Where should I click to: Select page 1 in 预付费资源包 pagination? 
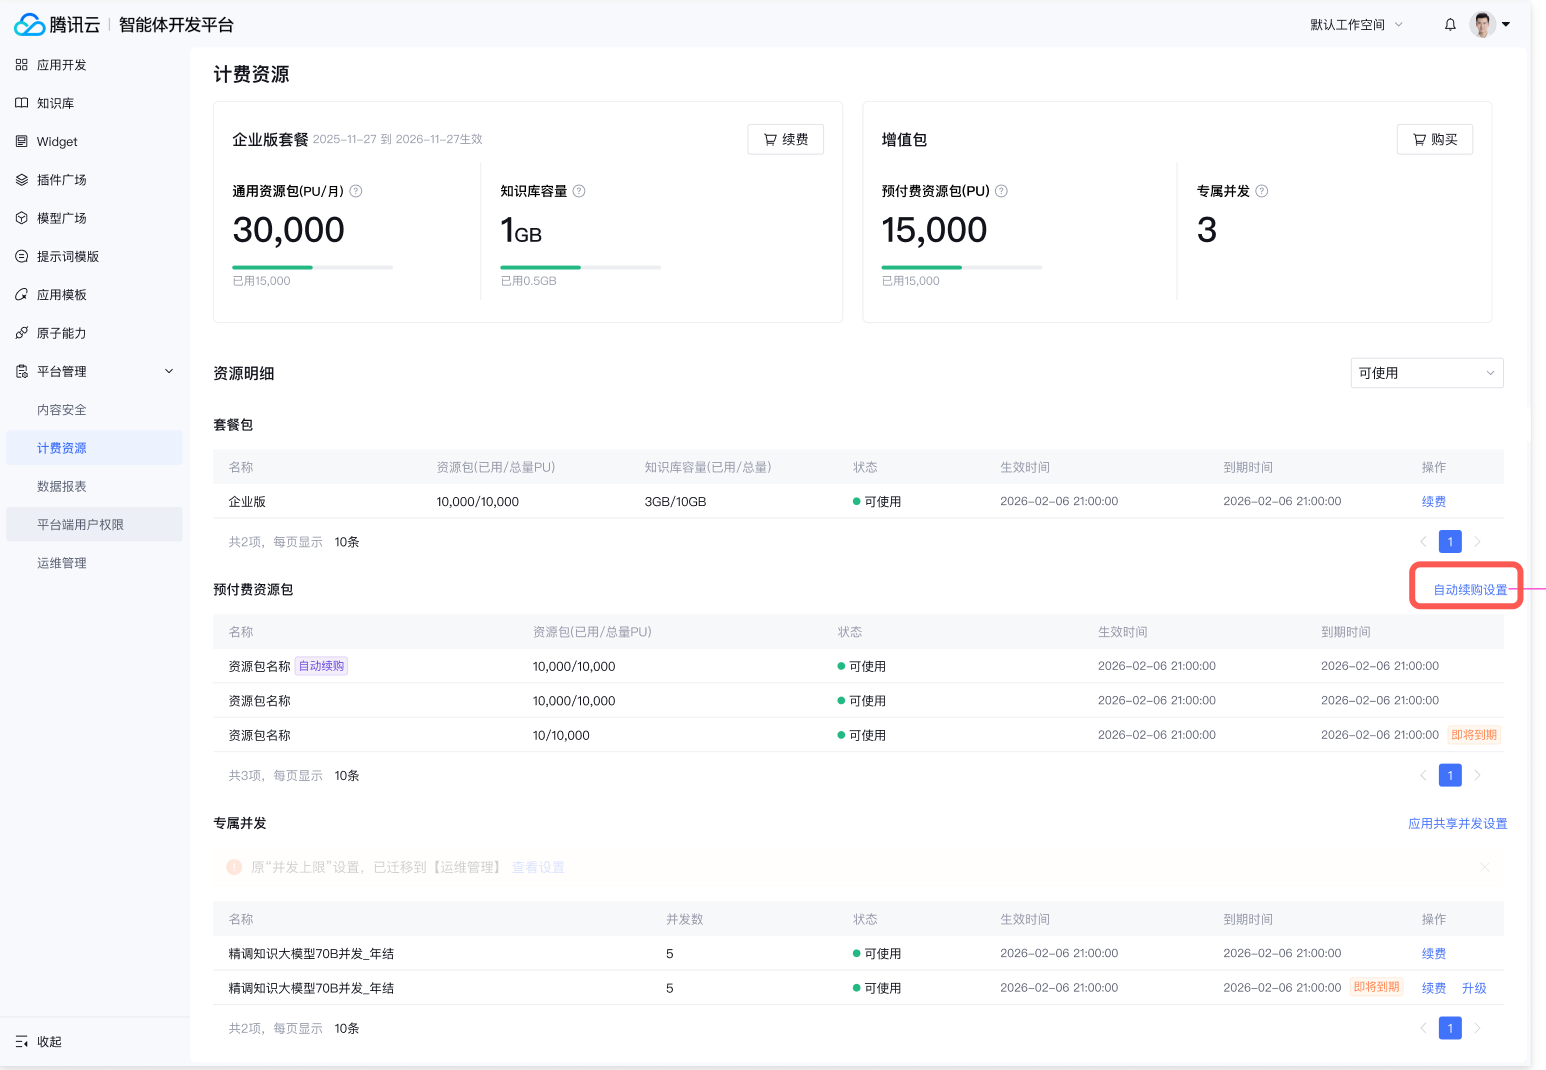1450,775
